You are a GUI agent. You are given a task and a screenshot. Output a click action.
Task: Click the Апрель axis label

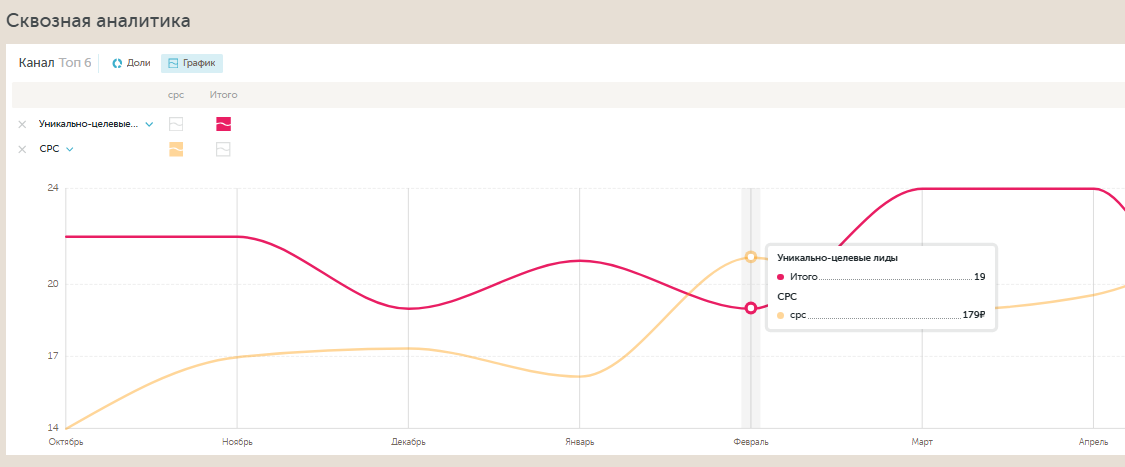(x=1093, y=442)
